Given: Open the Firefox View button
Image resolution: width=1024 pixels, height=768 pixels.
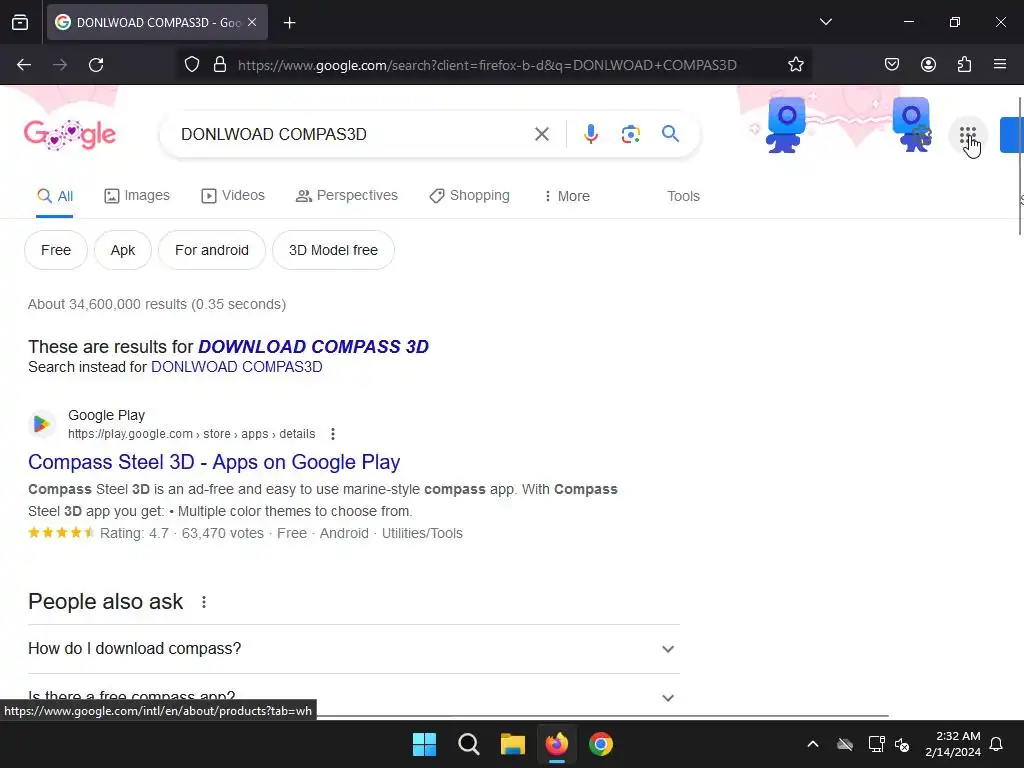Looking at the screenshot, I should 20,22.
